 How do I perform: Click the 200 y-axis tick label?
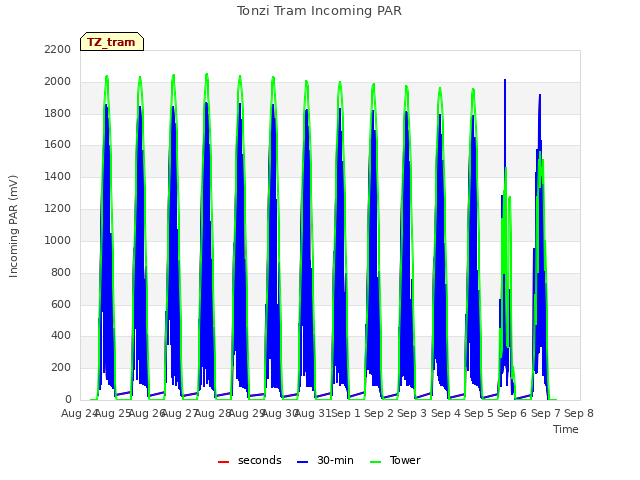[x=61, y=367]
